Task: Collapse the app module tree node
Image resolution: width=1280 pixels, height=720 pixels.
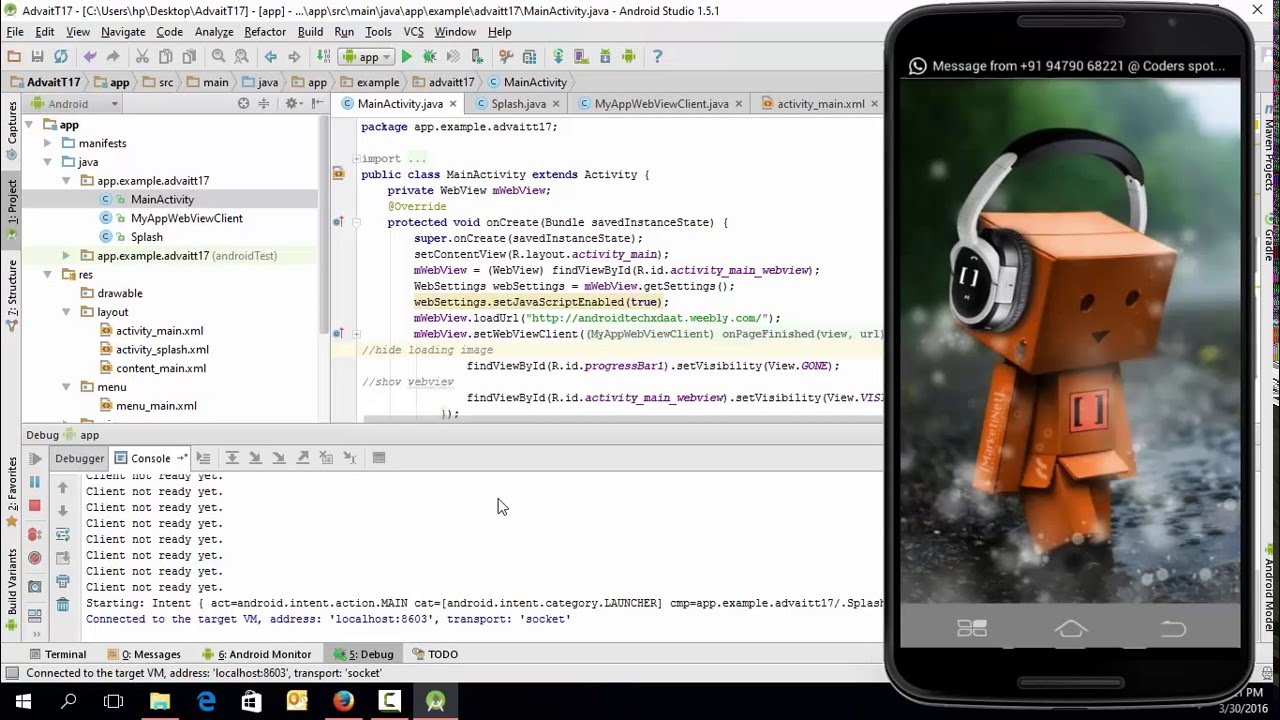Action: 29,125
